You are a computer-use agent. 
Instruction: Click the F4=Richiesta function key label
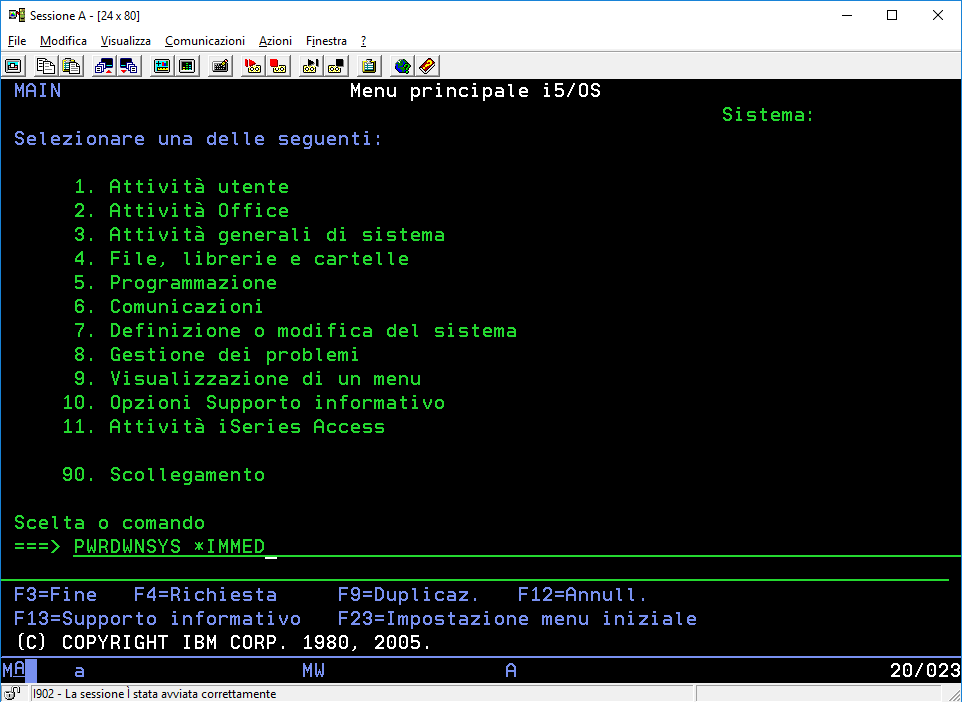(x=205, y=595)
